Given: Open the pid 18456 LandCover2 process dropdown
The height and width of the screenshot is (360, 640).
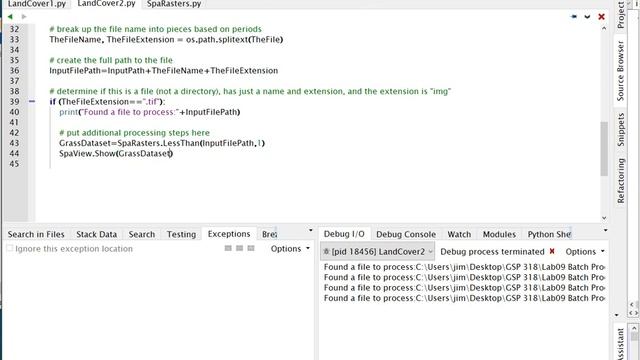Looking at the screenshot, I should pyautogui.click(x=378, y=251).
